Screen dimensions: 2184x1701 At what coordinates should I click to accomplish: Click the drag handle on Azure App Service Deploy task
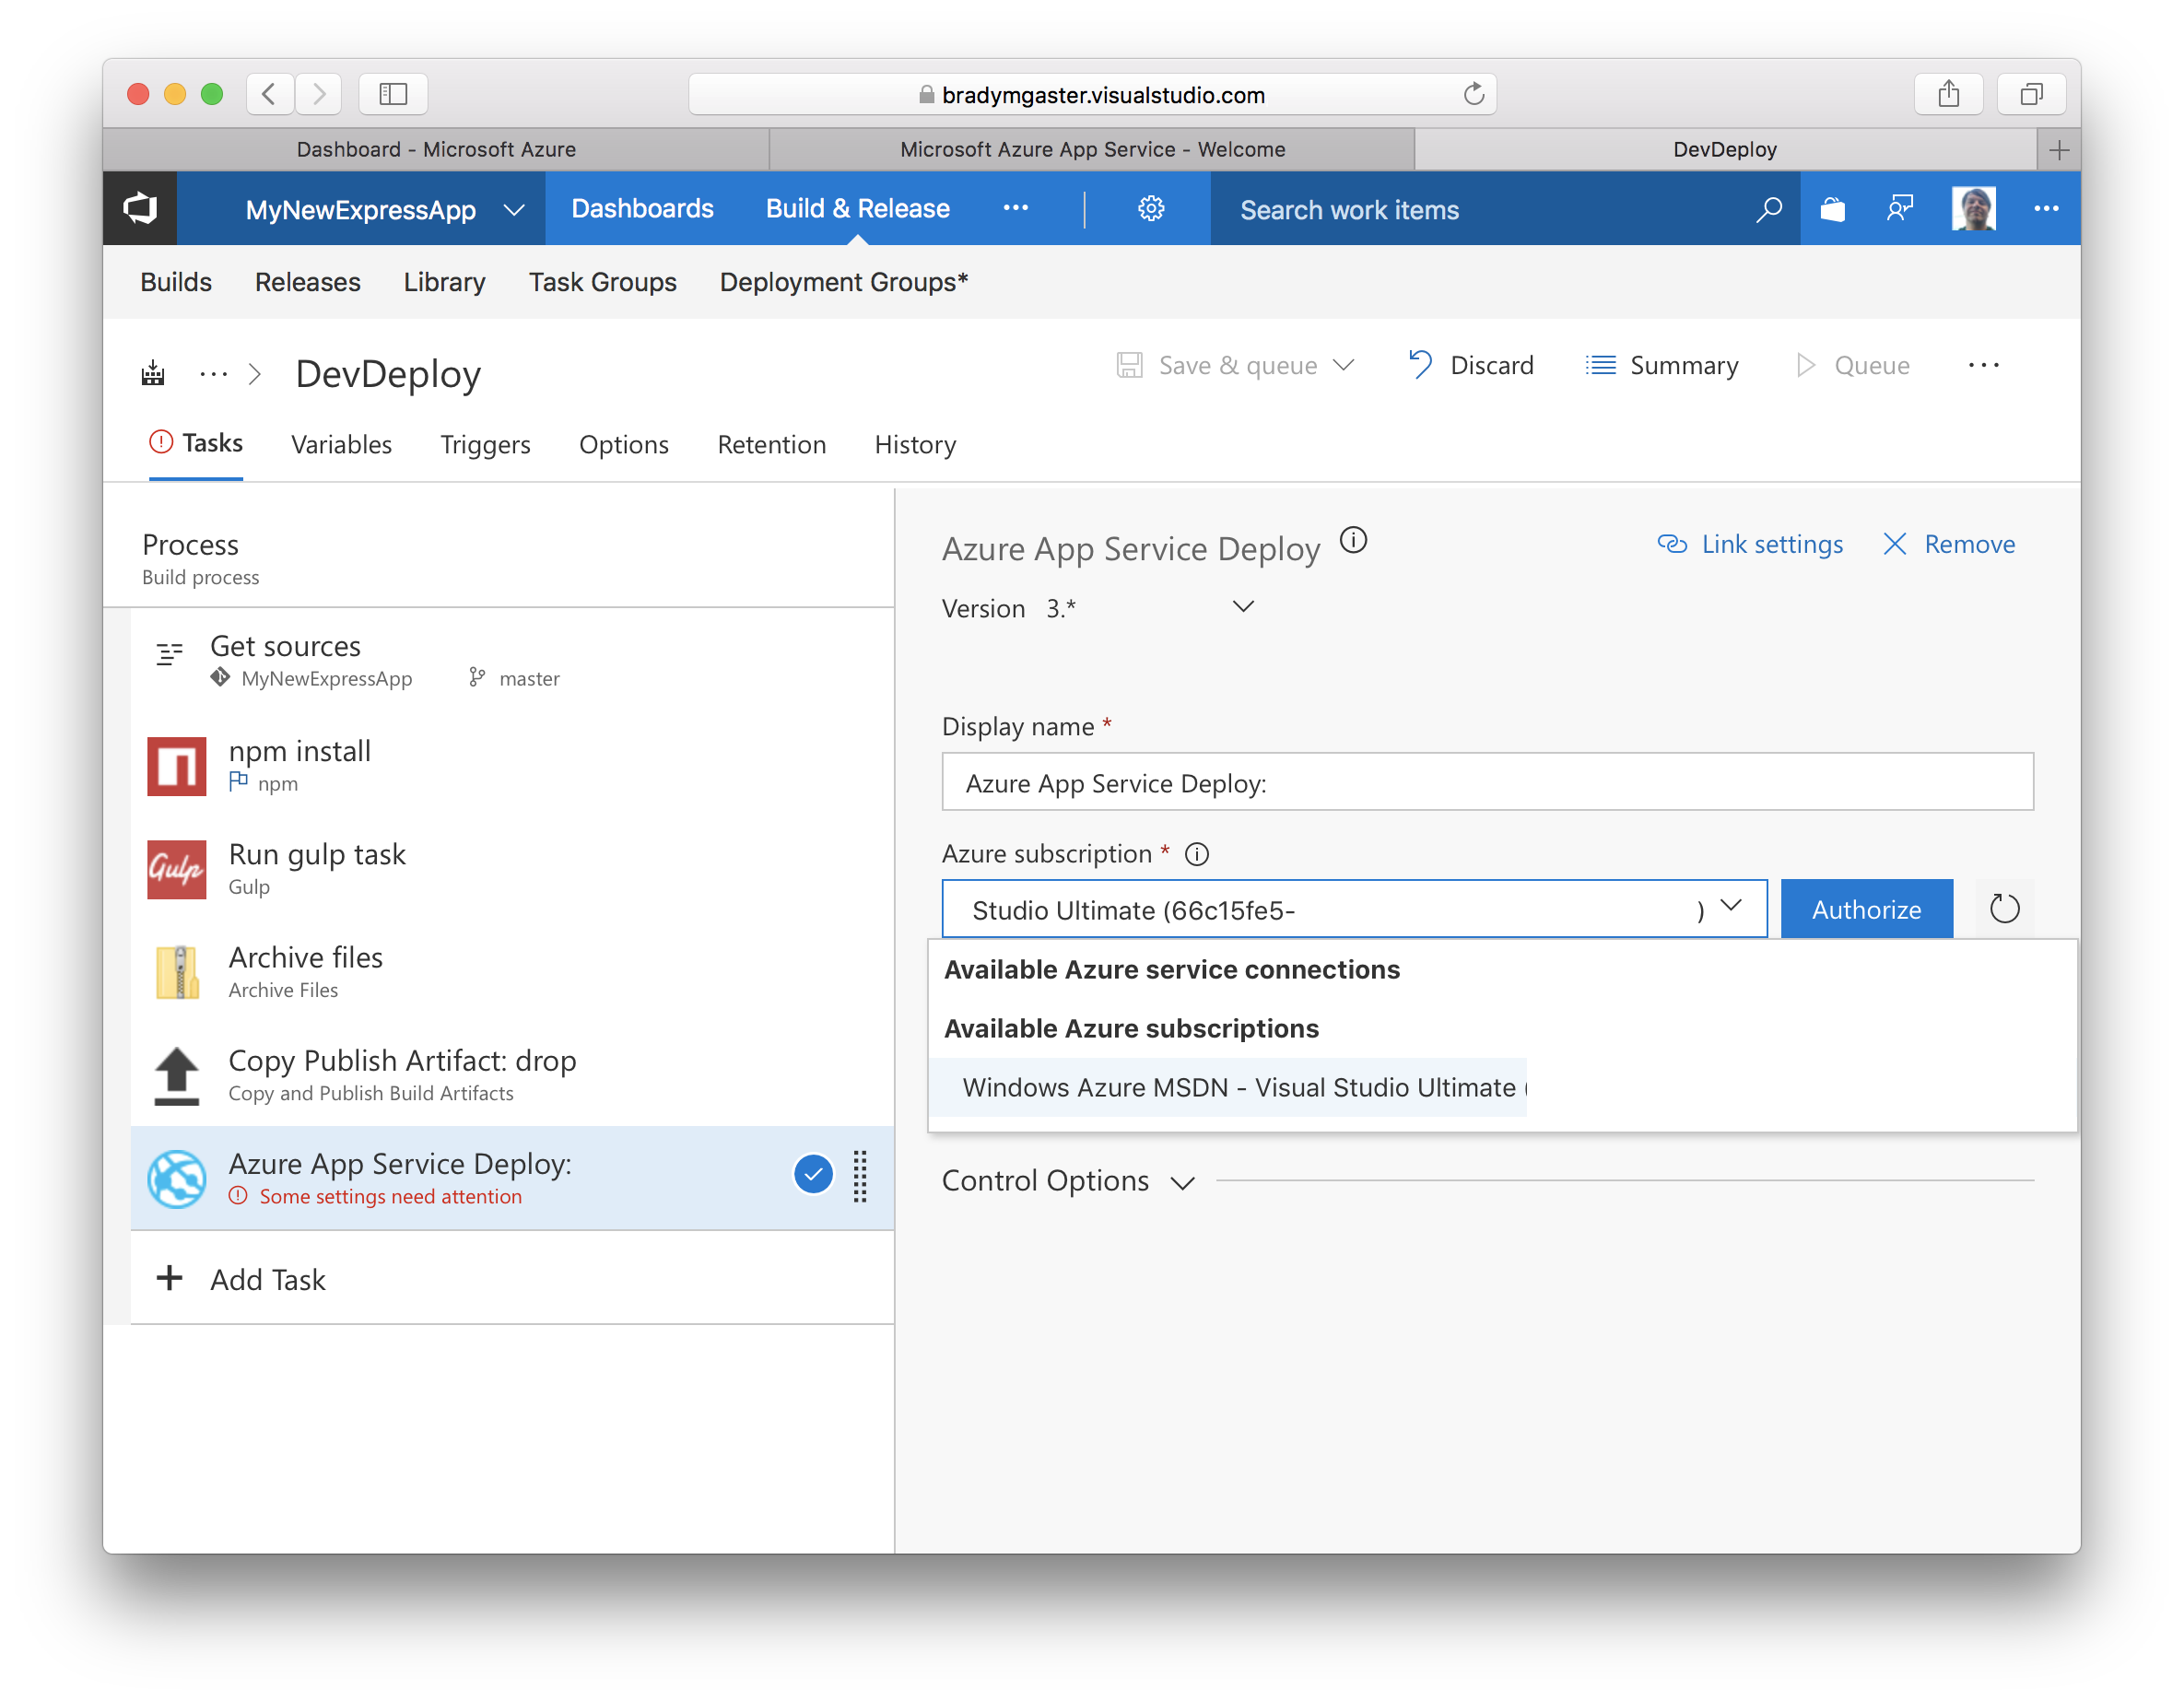point(860,1176)
